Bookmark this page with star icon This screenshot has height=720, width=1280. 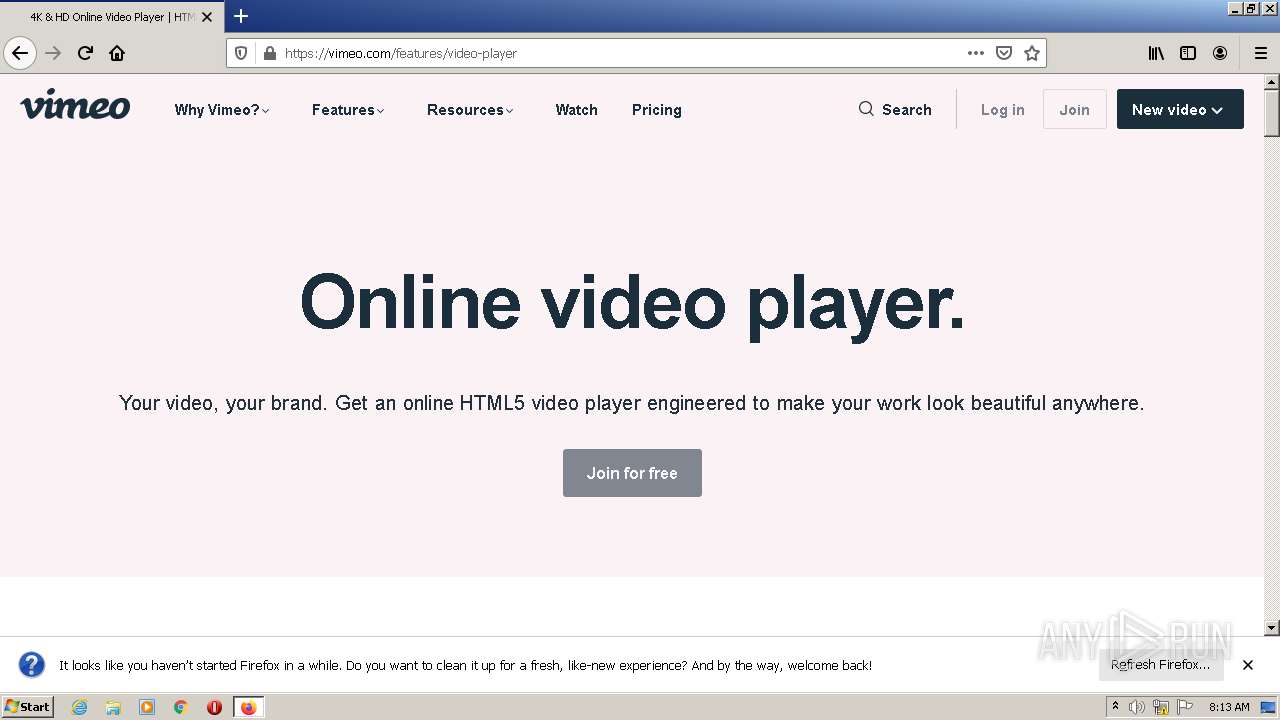point(1032,53)
